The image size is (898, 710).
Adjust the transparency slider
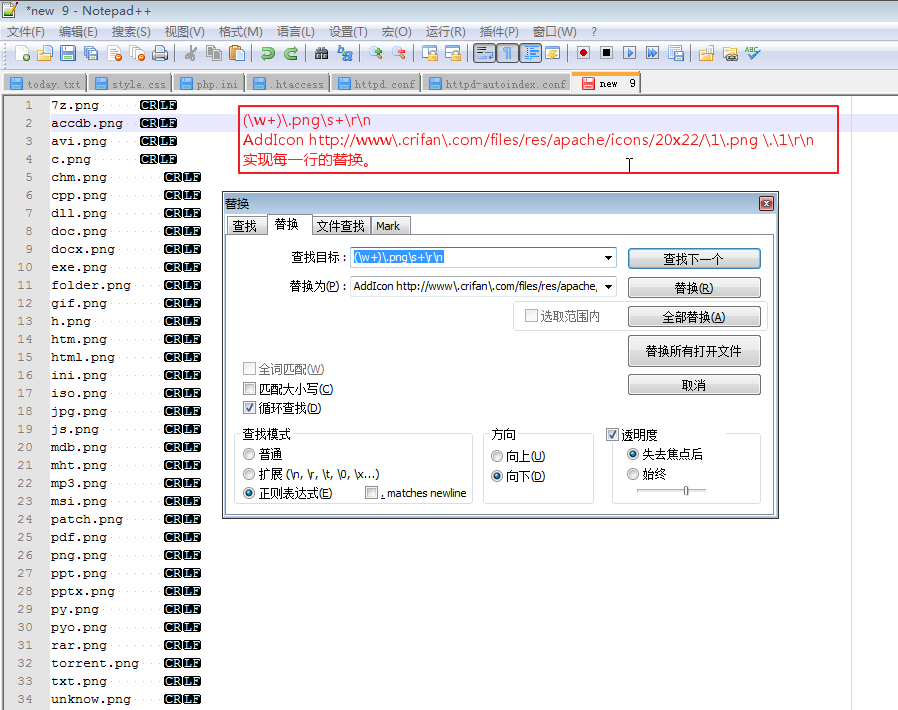click(686, 491)
